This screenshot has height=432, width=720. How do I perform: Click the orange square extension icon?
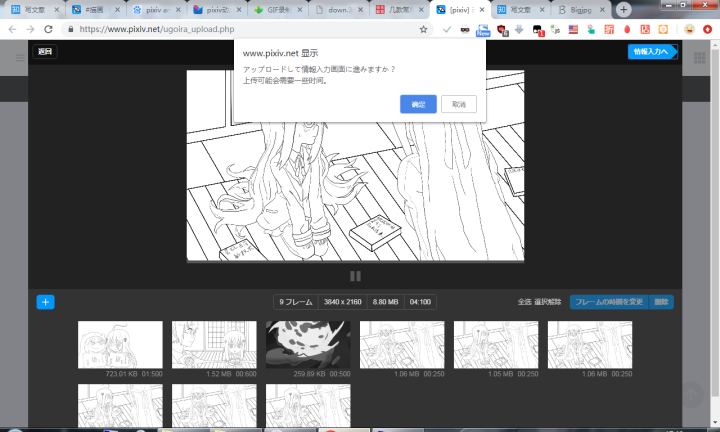click(x=663, y=29)
